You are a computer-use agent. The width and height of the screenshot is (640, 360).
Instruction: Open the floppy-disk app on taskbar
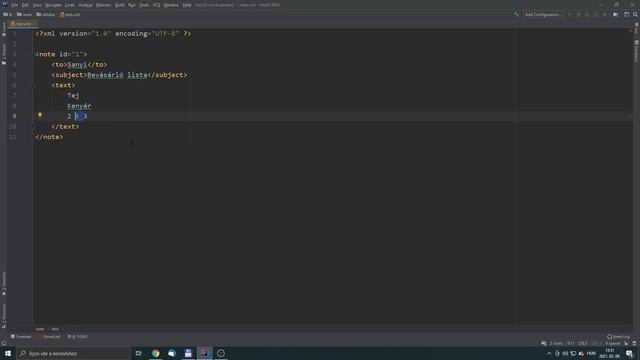click(188, 353)
